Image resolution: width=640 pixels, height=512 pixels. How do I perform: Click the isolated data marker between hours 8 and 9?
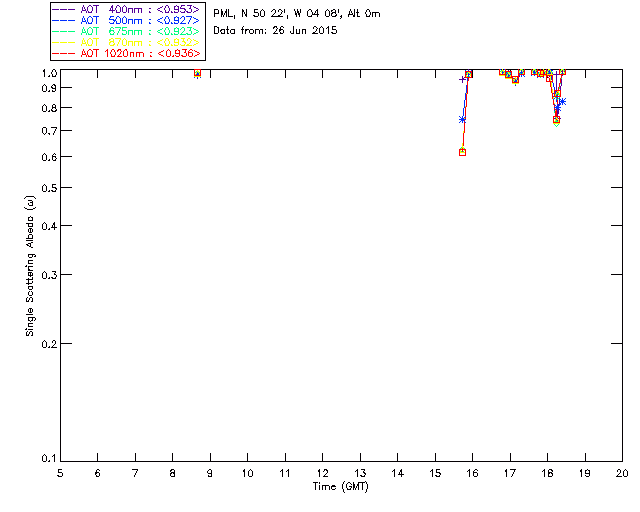point(198,73)
